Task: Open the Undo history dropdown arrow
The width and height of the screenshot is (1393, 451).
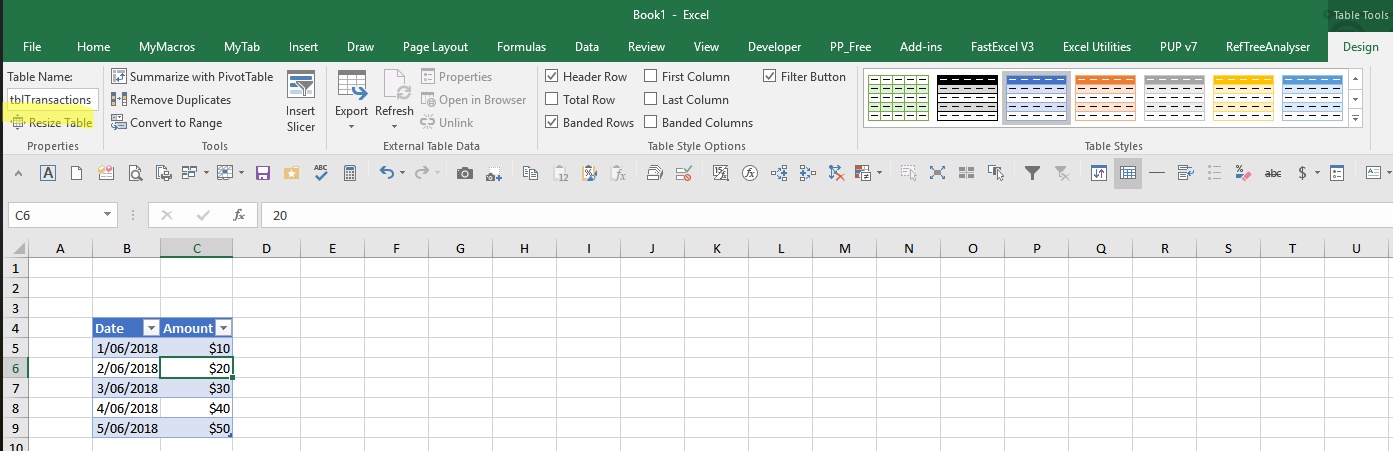Action: pos(404,173)
